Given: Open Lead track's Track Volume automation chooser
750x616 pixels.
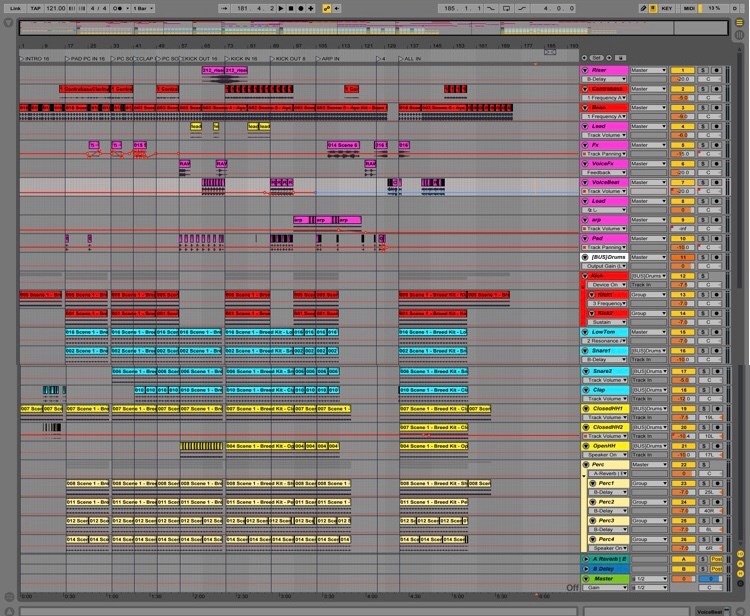Looking at the screenshot, I should [x=606, y=135].
